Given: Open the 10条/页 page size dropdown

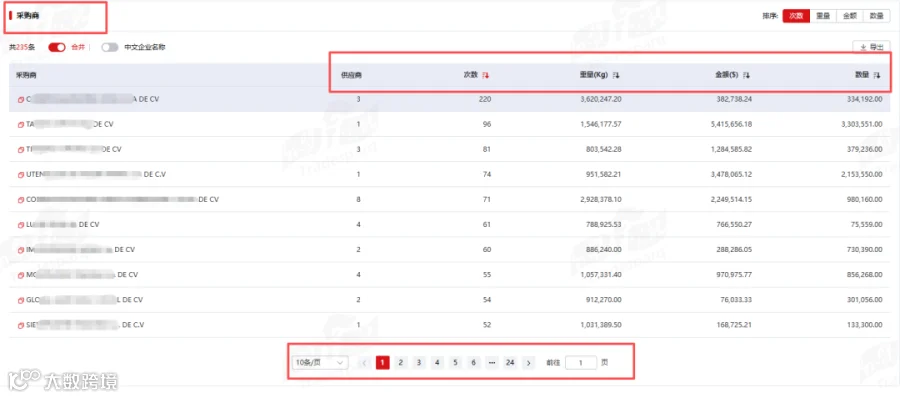Looking at the screenshot, I should tap(320, 362).
